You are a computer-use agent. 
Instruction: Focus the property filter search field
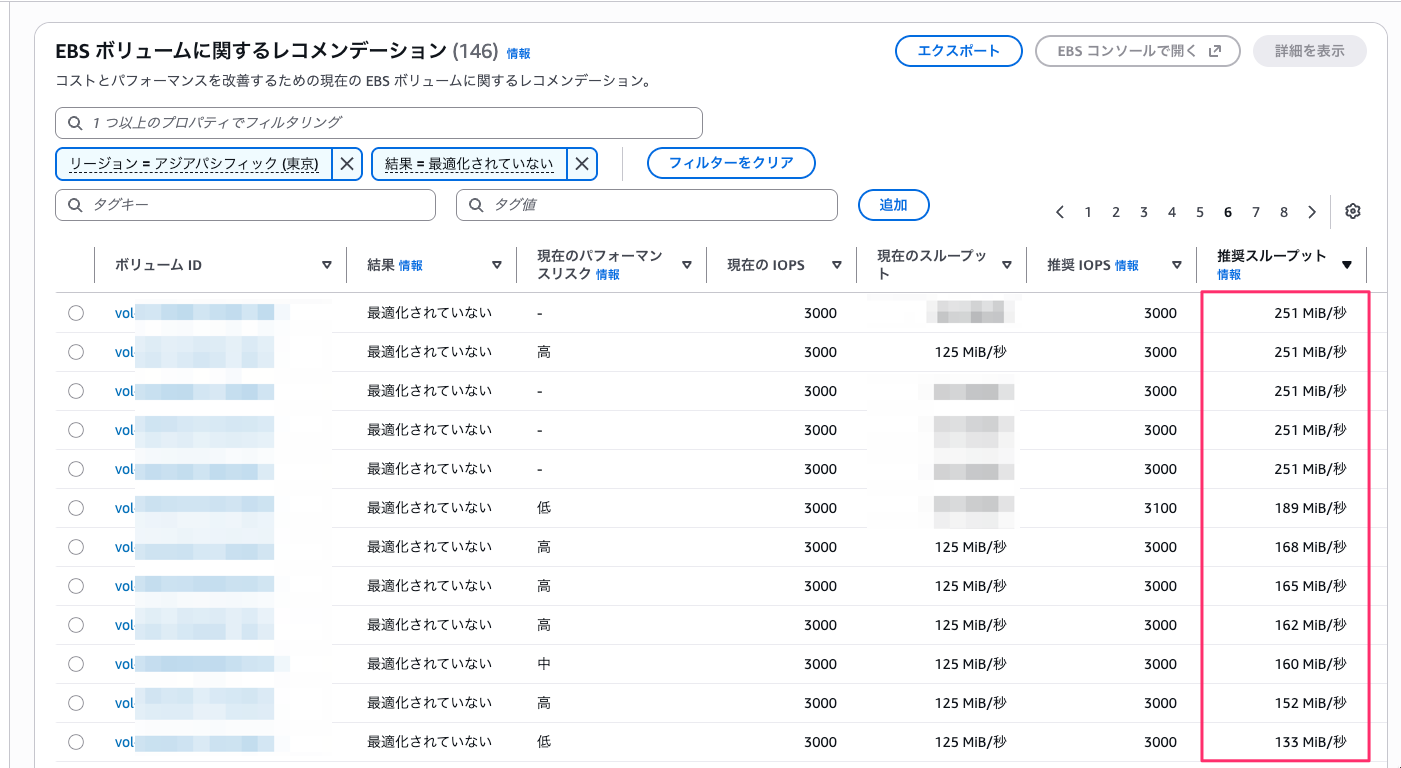pos(379,123)
